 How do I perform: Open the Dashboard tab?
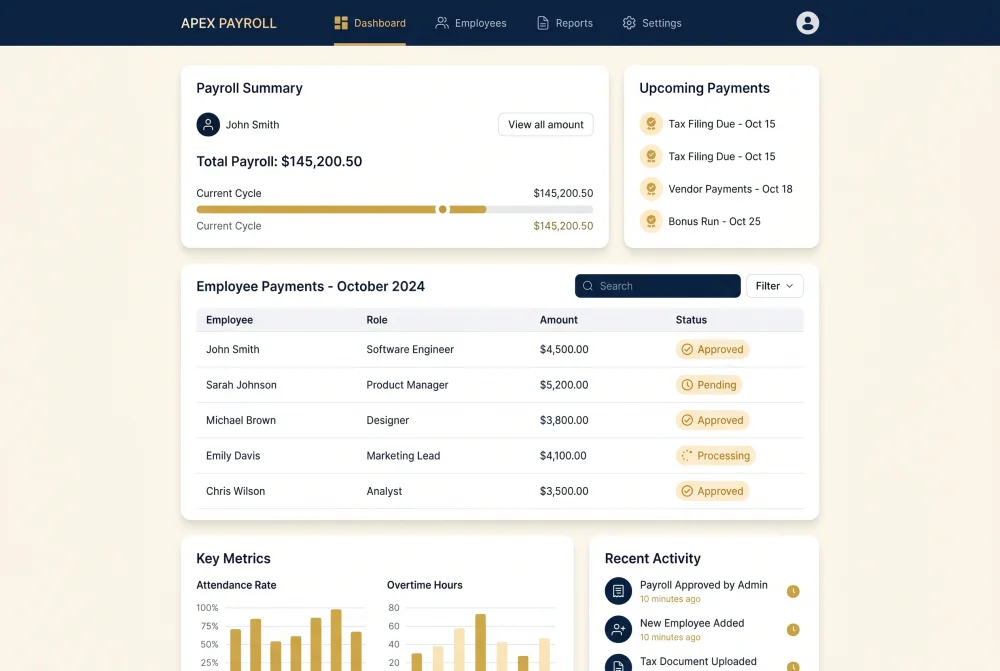point(370,23)
